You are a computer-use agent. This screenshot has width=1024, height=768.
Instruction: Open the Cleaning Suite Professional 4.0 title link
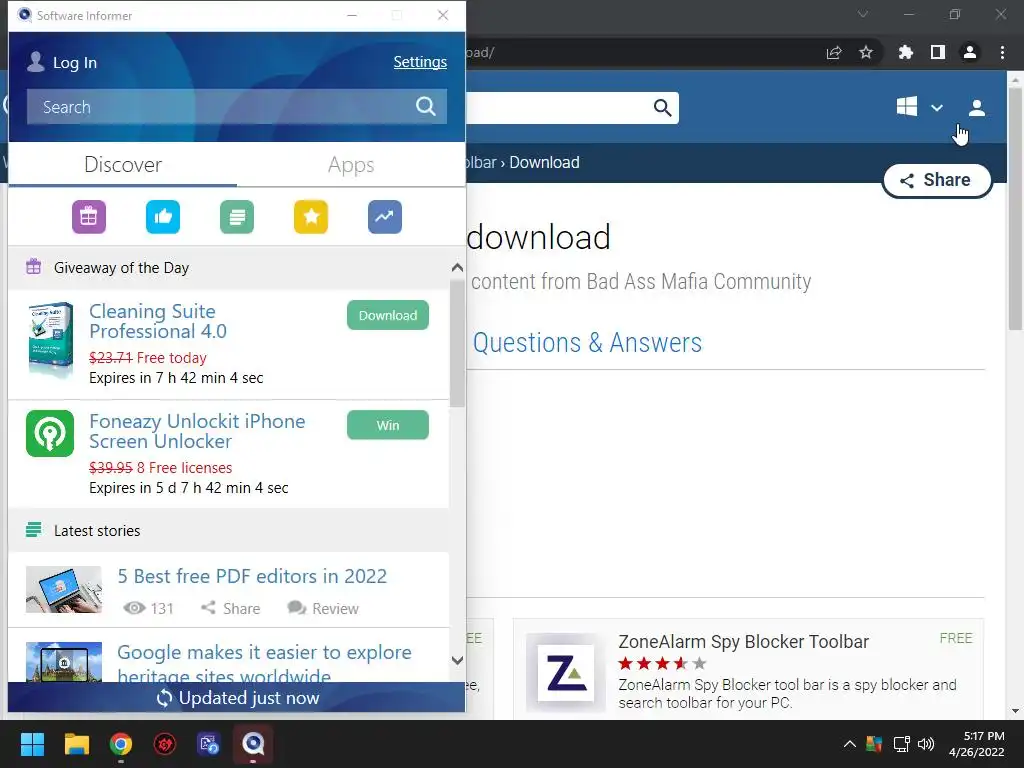click(x=157, y=321)
